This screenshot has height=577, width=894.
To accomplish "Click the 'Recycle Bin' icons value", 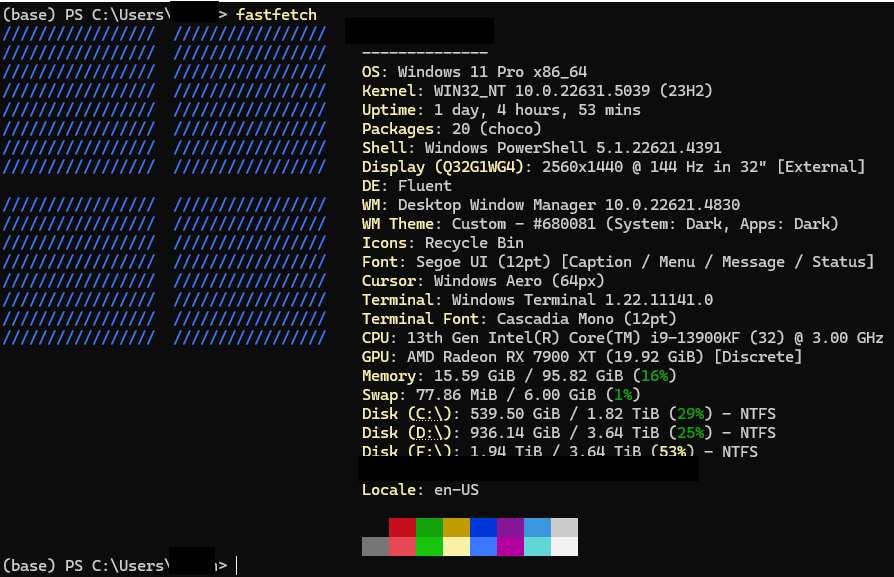I will [x=474, y=243].
